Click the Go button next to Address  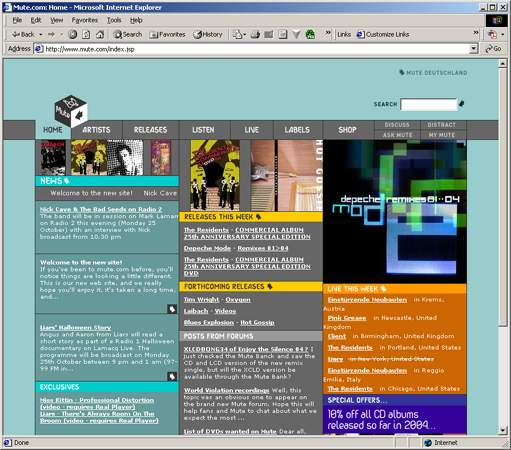(x=494, y=49)
